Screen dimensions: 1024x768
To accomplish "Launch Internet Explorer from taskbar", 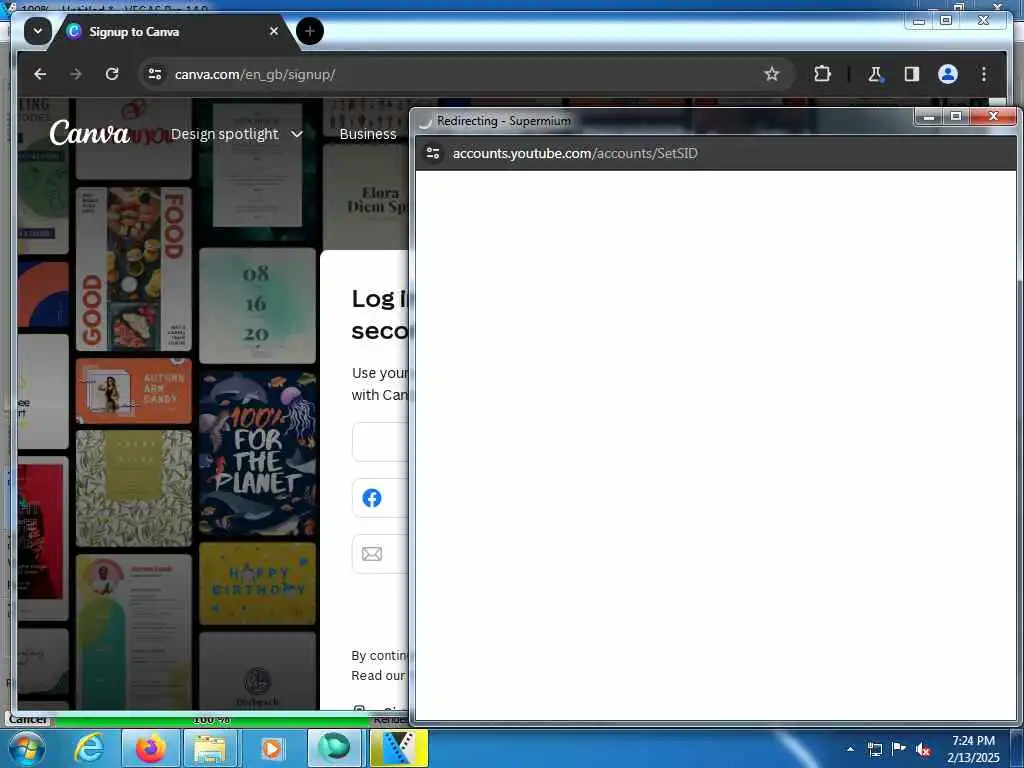I will pyautogui.click(x=88, y=748).
